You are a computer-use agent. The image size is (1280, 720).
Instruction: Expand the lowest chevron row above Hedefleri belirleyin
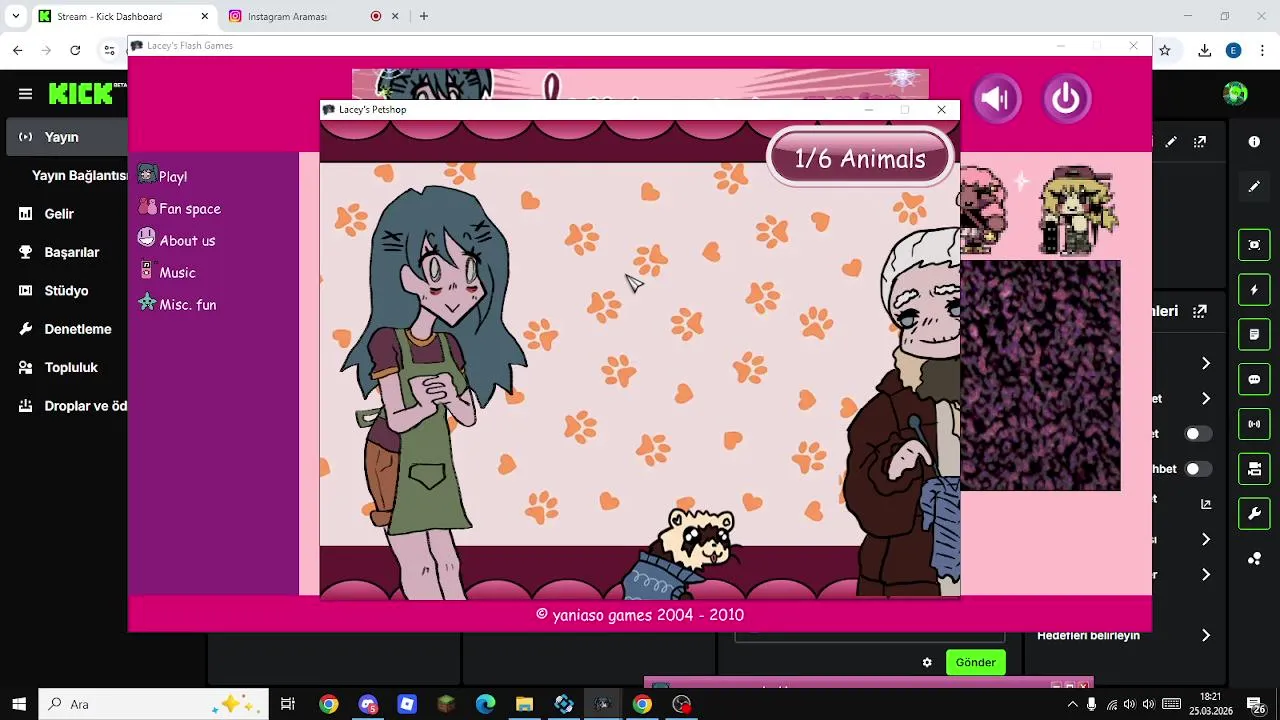1206,575
